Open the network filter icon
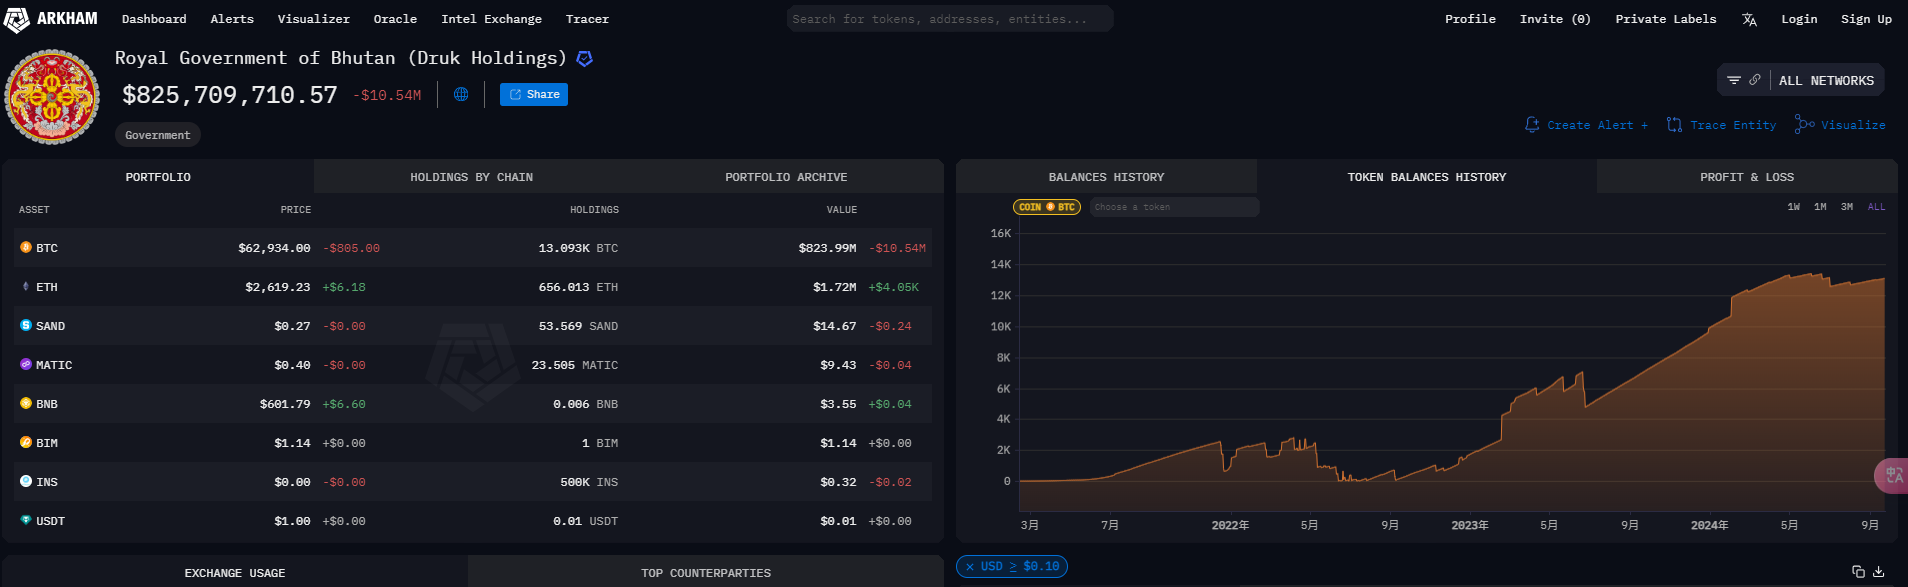This screenshot has width=1908, height=587. click(1734, 80)
